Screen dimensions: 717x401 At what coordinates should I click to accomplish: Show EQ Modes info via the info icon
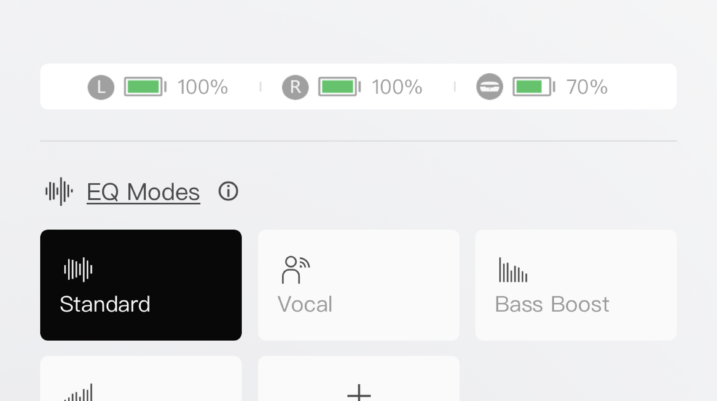[x=228, y=191]
